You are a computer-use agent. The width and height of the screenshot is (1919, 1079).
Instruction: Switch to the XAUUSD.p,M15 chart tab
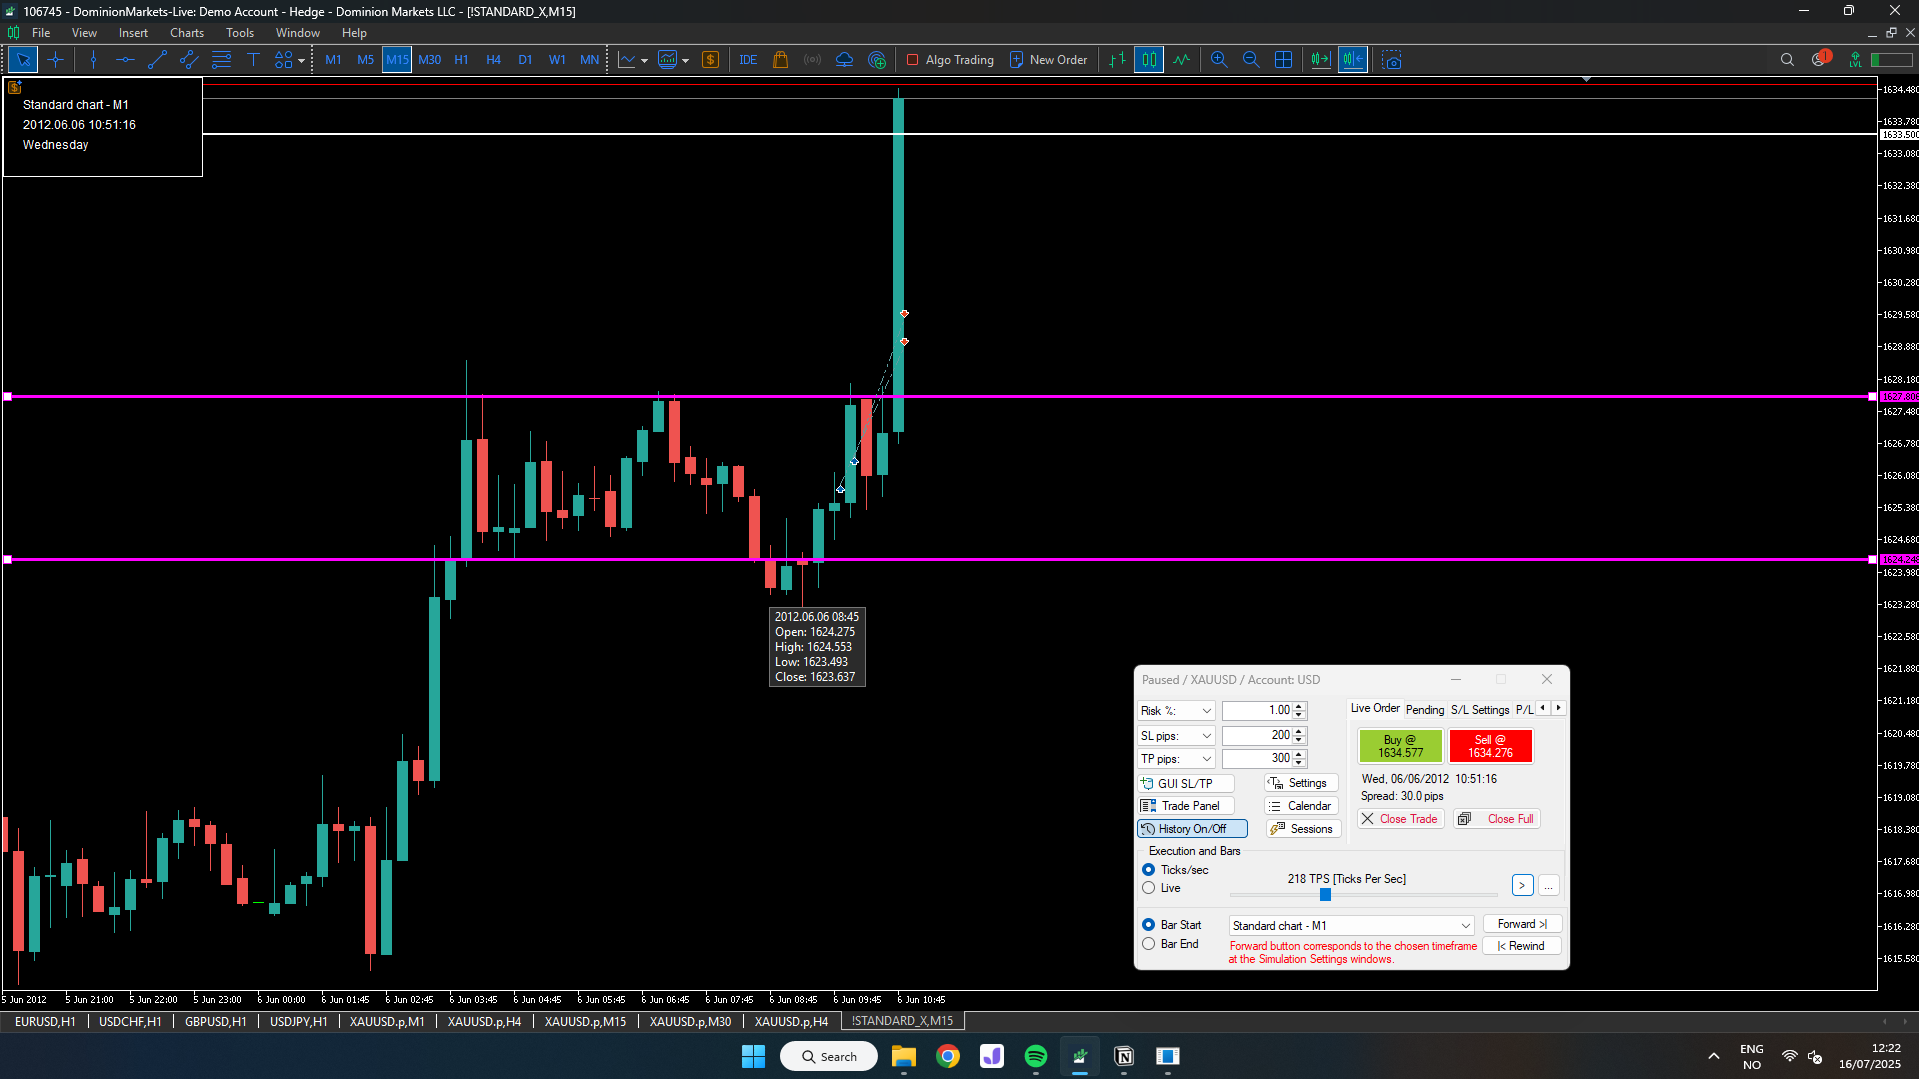pyautogui.click(x=585, y=1021)
